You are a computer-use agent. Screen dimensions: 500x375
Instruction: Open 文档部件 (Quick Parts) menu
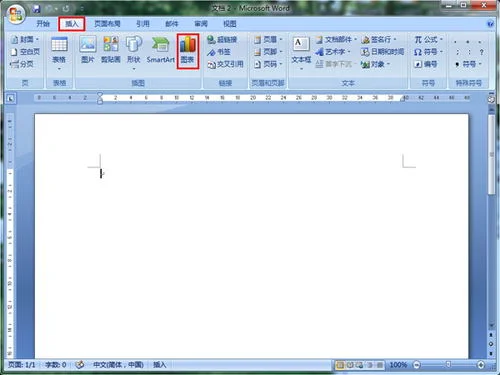(336, 39)
